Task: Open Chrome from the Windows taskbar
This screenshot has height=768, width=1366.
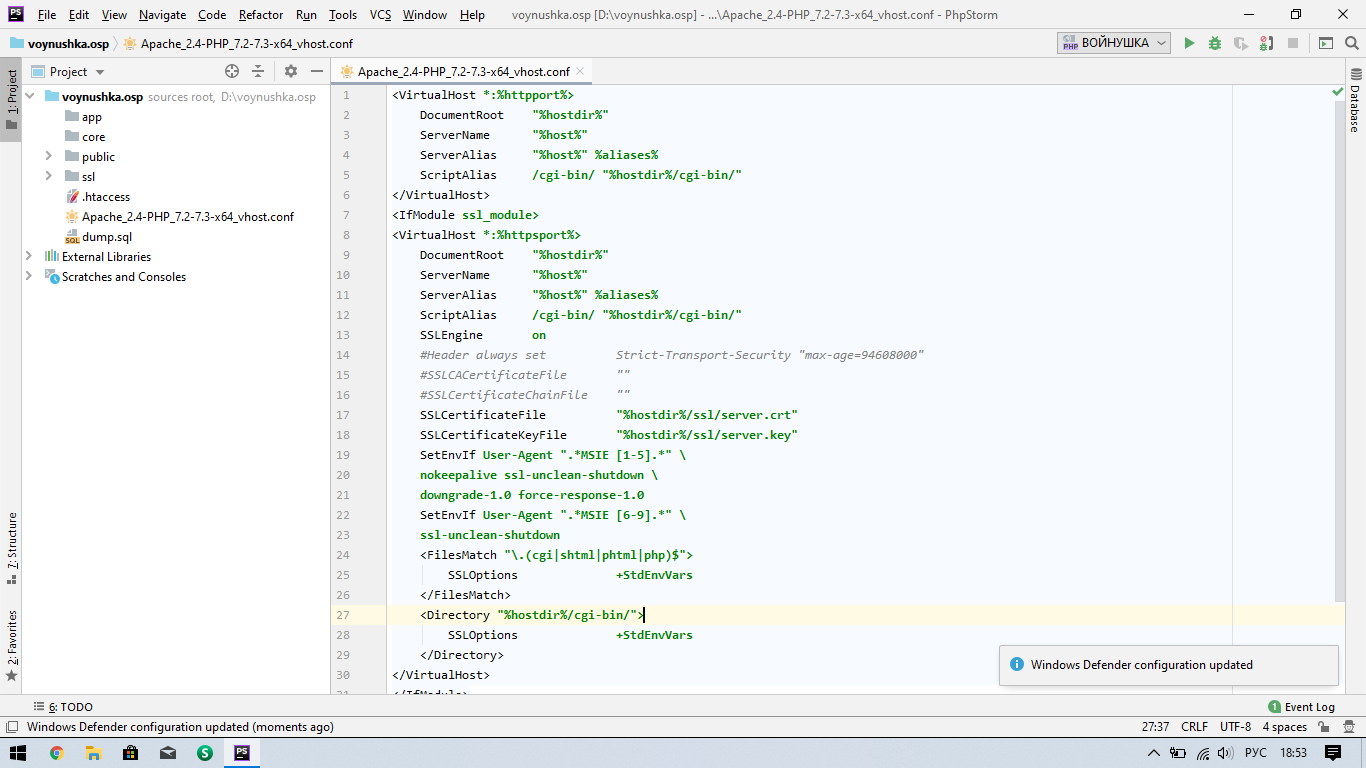Action: [x=56, y=753]
